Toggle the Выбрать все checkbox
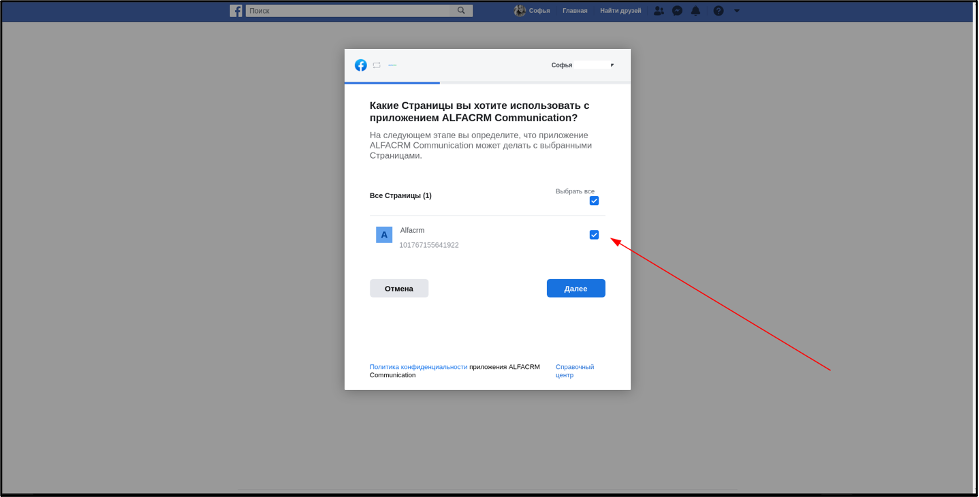The width and height of the screenshot is (979, 497). point(594,200)
